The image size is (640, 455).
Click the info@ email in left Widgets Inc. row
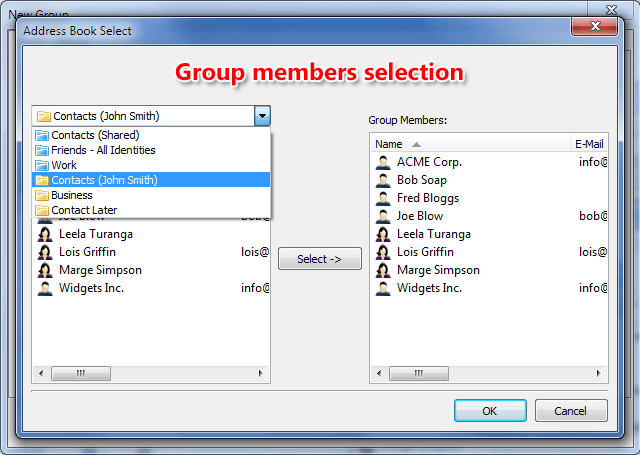pos(255,288)
